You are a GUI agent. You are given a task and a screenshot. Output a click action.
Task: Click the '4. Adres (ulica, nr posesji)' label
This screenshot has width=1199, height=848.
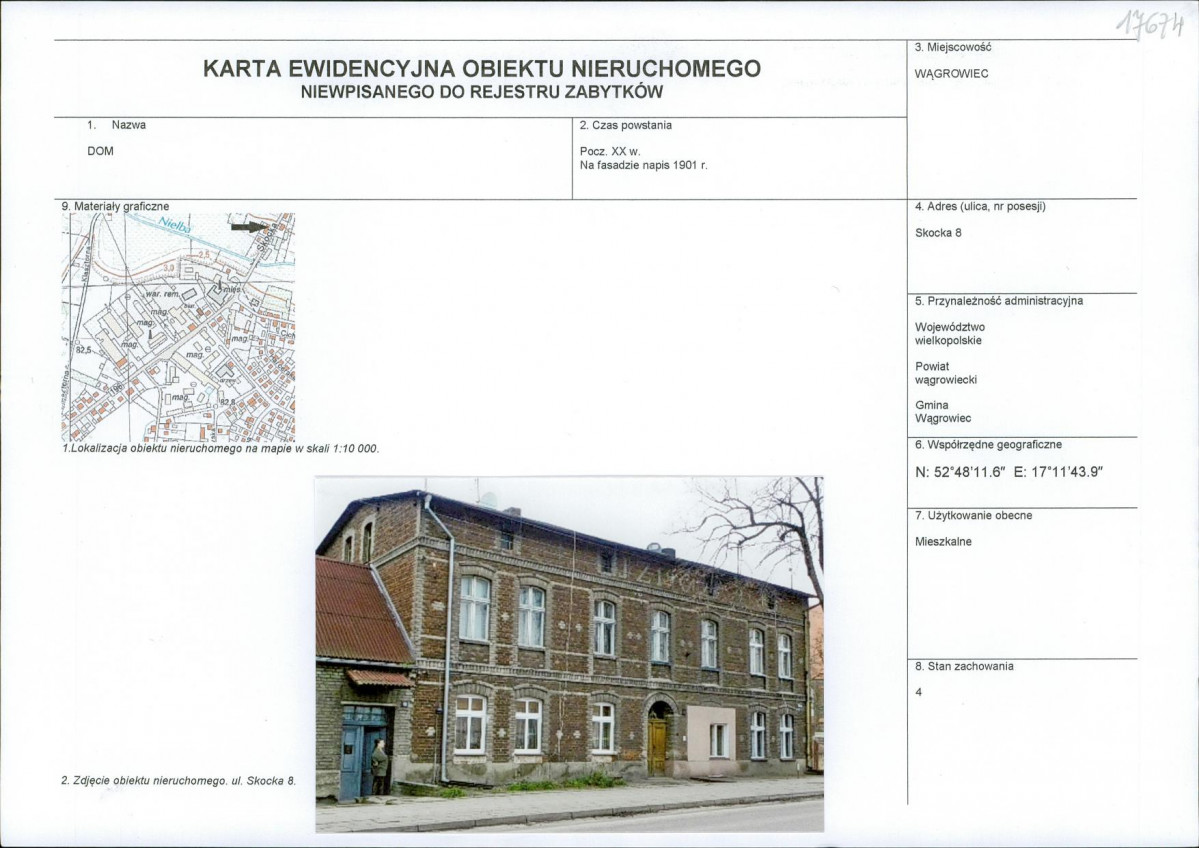[980, 206]
